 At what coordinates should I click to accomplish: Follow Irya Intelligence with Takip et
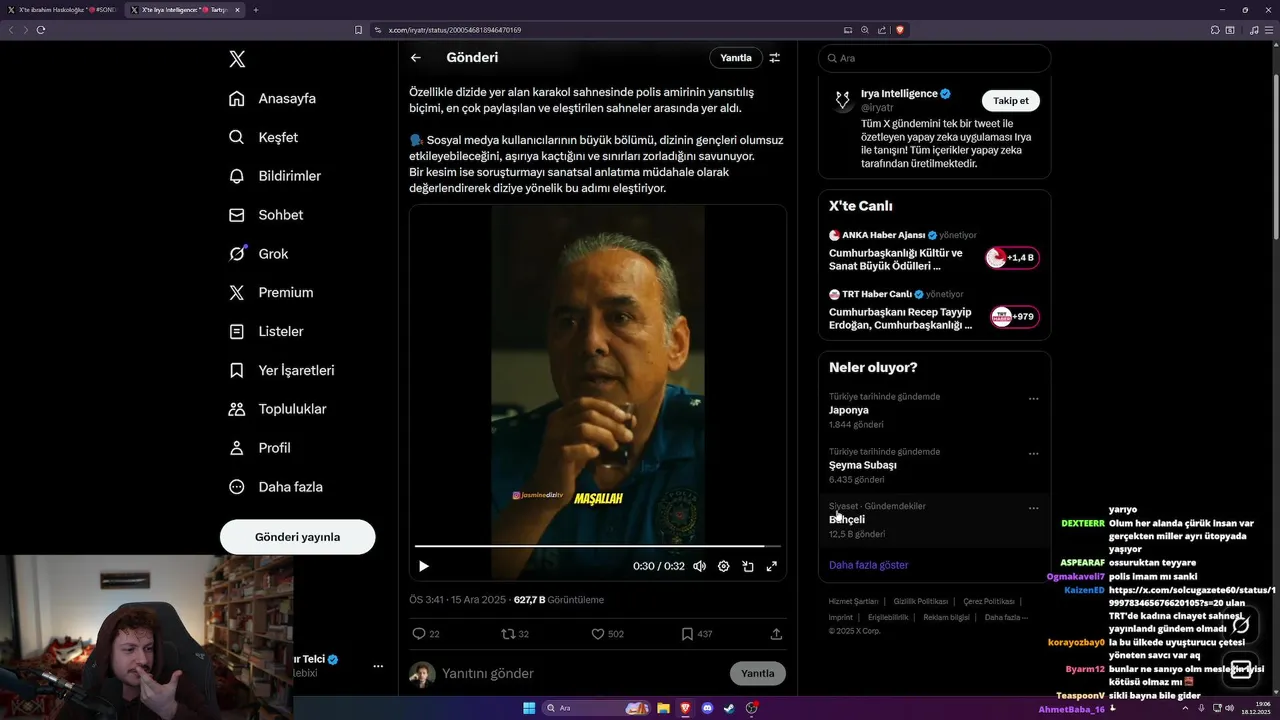[x=1011, y=101]
